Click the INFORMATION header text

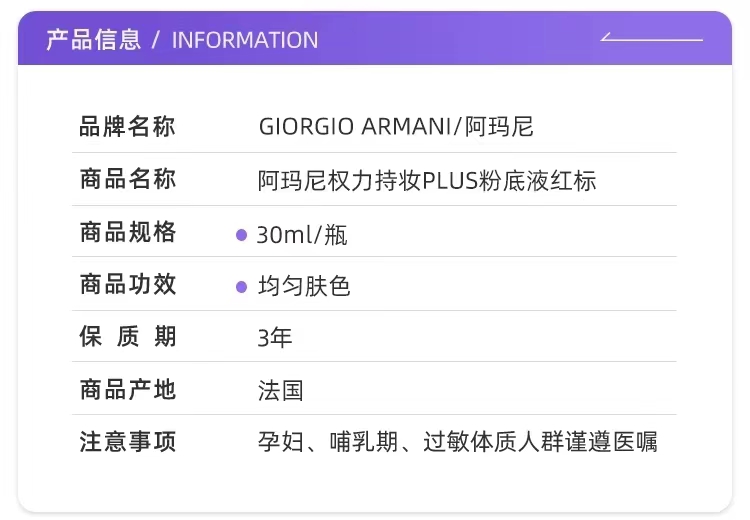click(245, 40)
